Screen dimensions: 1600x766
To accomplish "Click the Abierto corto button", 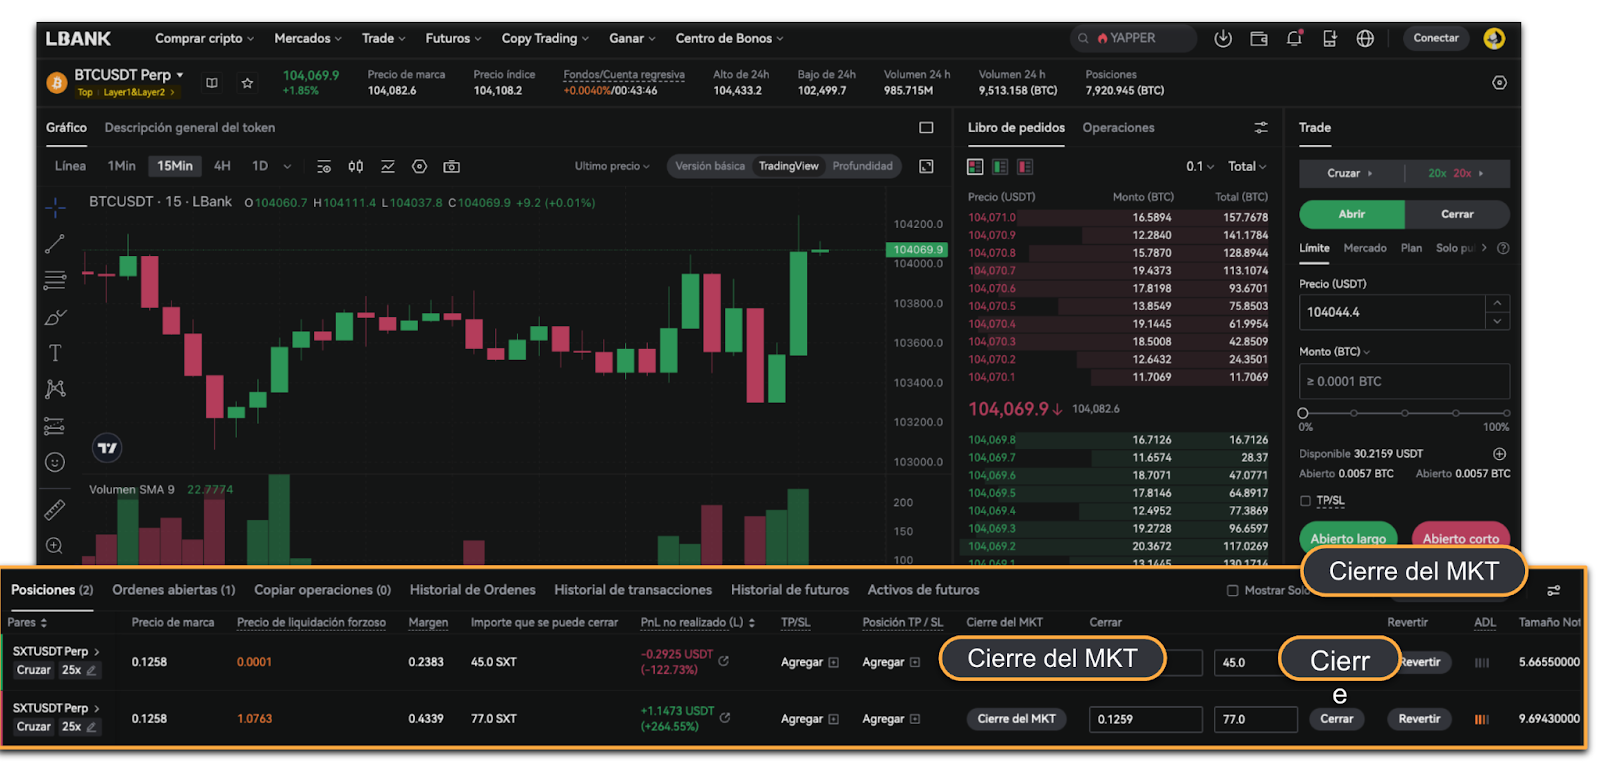I will pyautogui.click(x=1461, y=536).
